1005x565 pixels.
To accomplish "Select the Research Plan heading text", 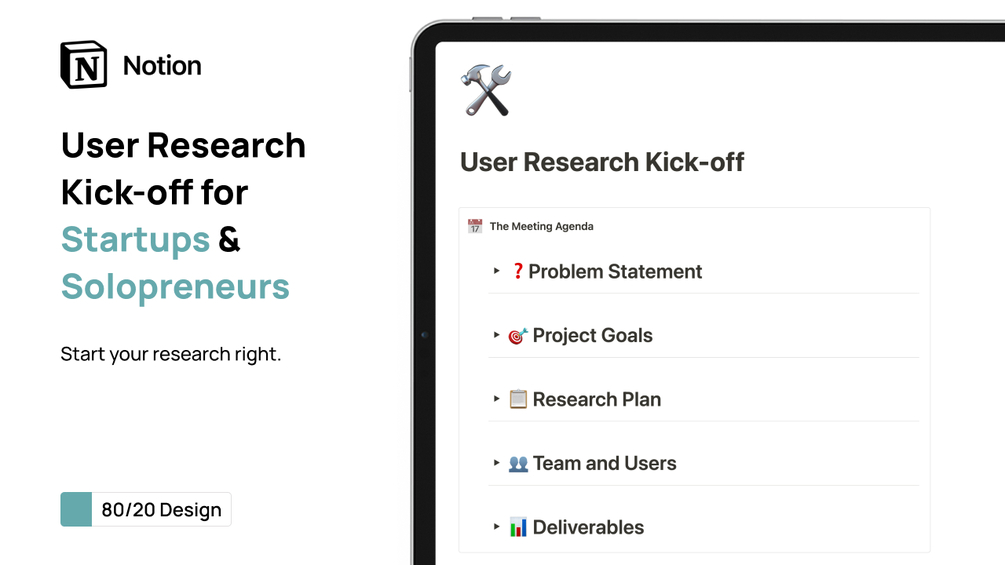I will [597, 399].
